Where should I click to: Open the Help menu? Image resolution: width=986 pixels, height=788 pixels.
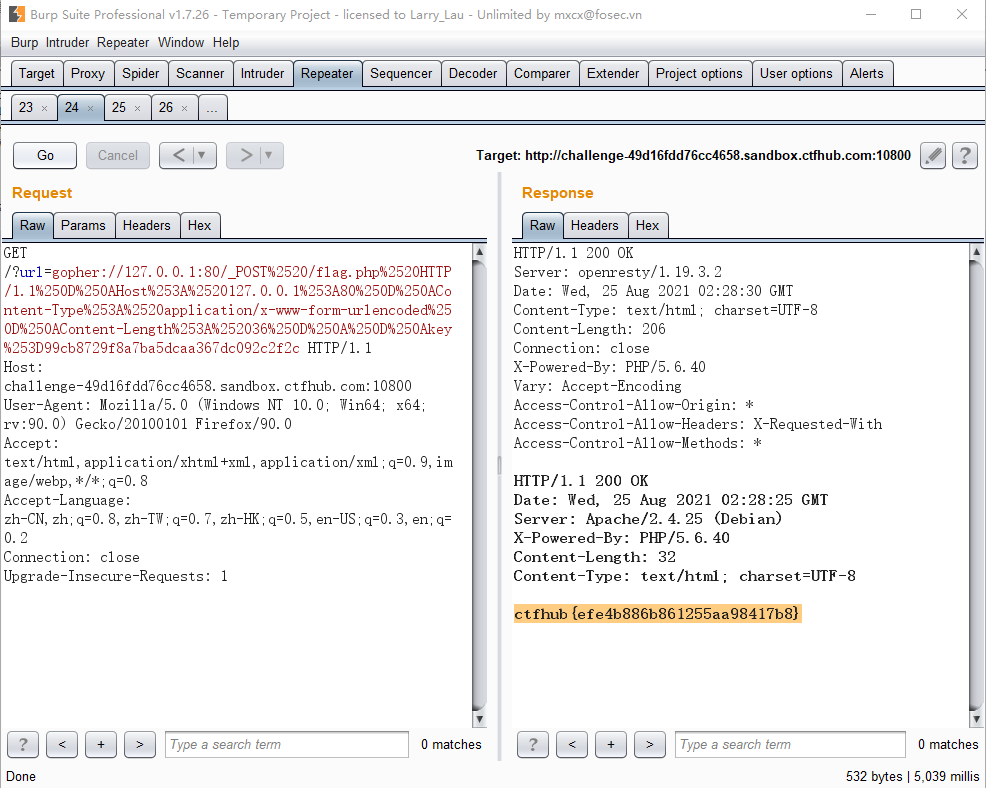pyautogui.click(x=226, y=43)
